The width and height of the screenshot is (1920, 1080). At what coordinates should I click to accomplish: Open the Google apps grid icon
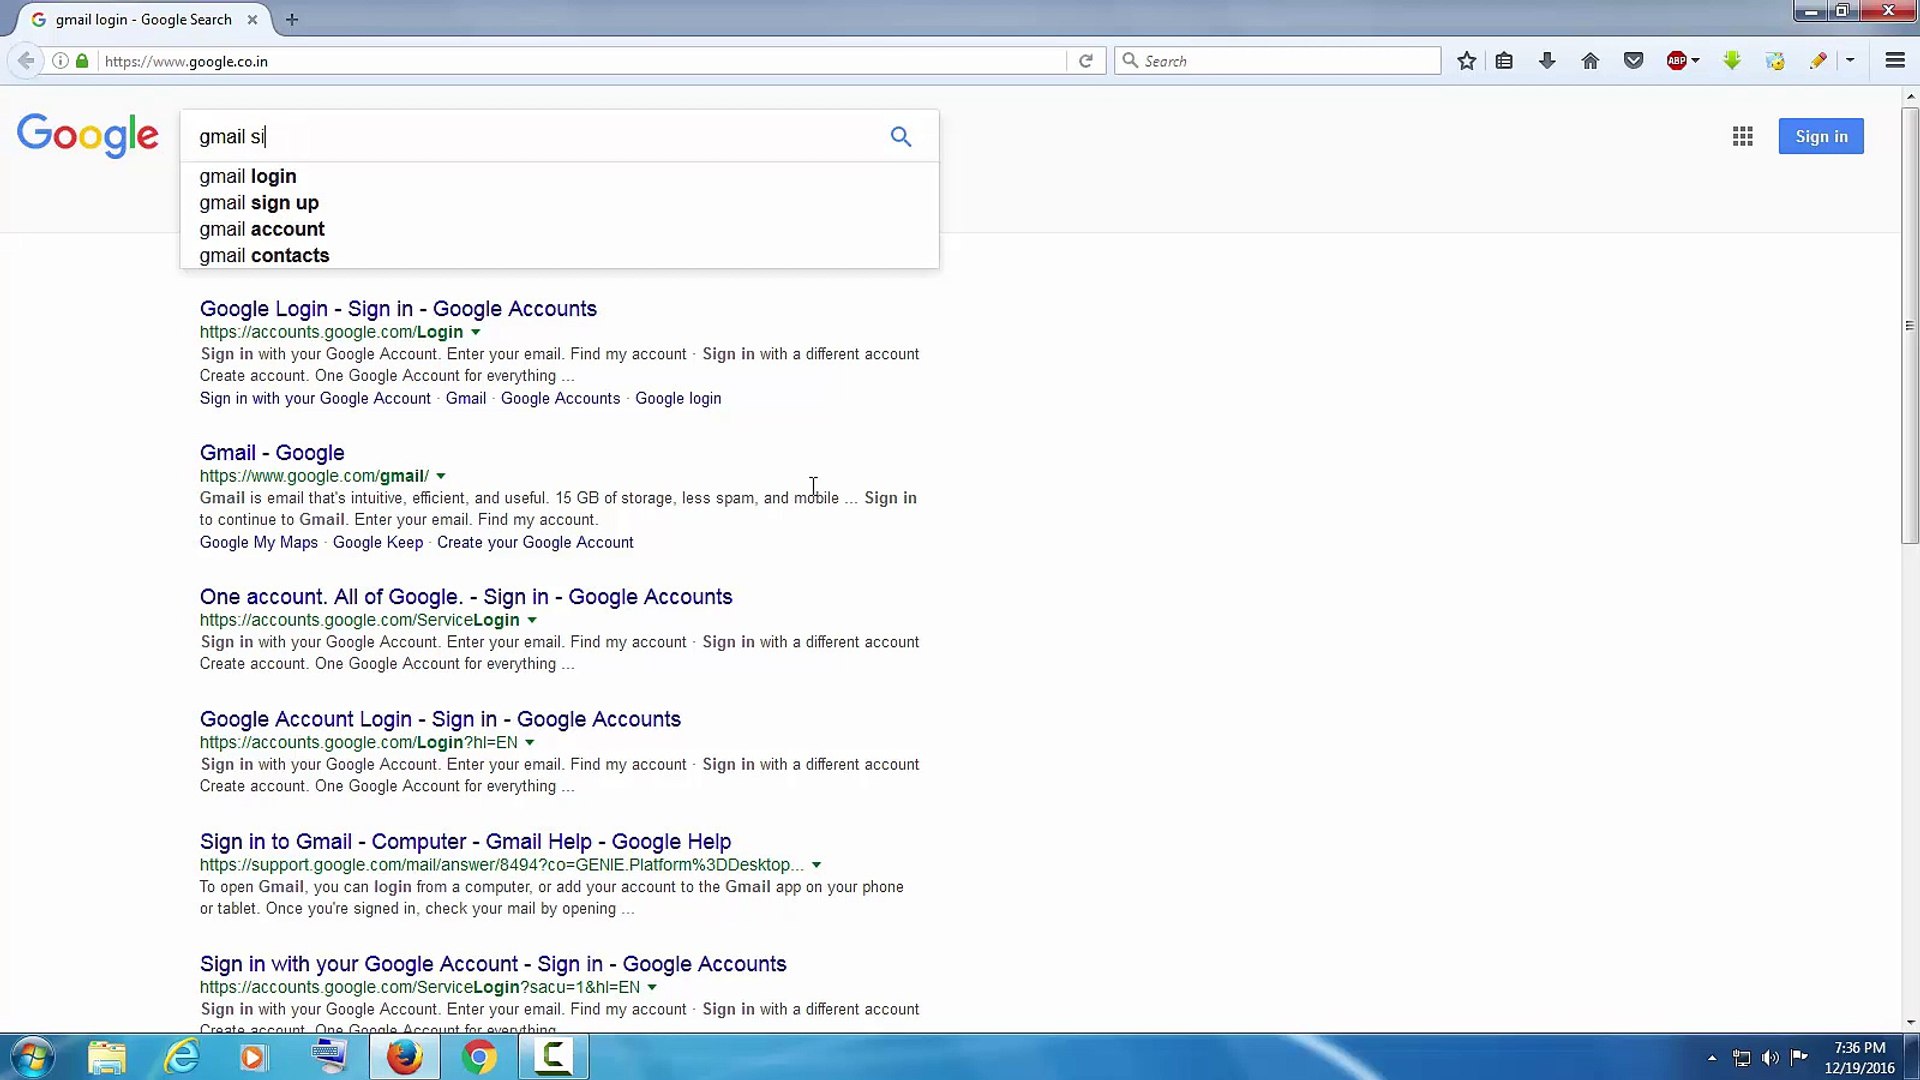[x=1742, y=136]
